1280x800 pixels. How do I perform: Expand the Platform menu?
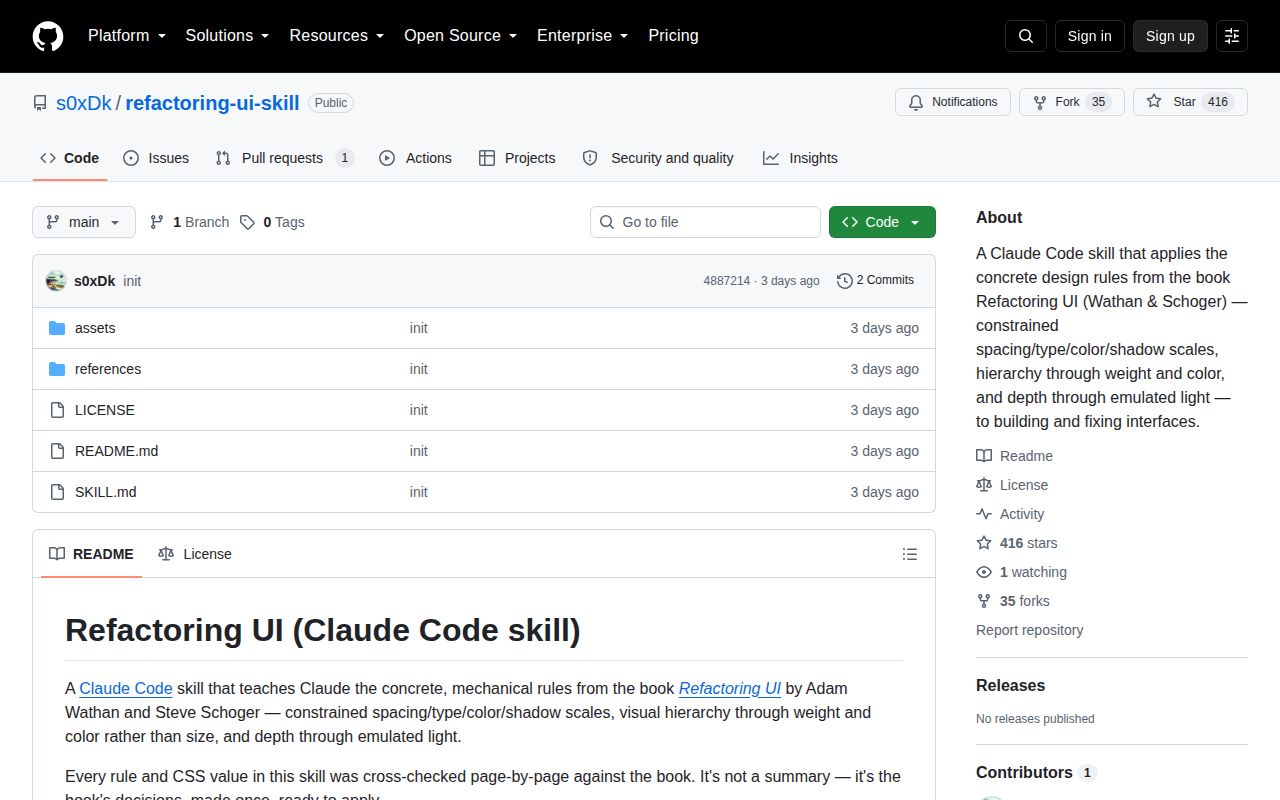coord(126,36)
